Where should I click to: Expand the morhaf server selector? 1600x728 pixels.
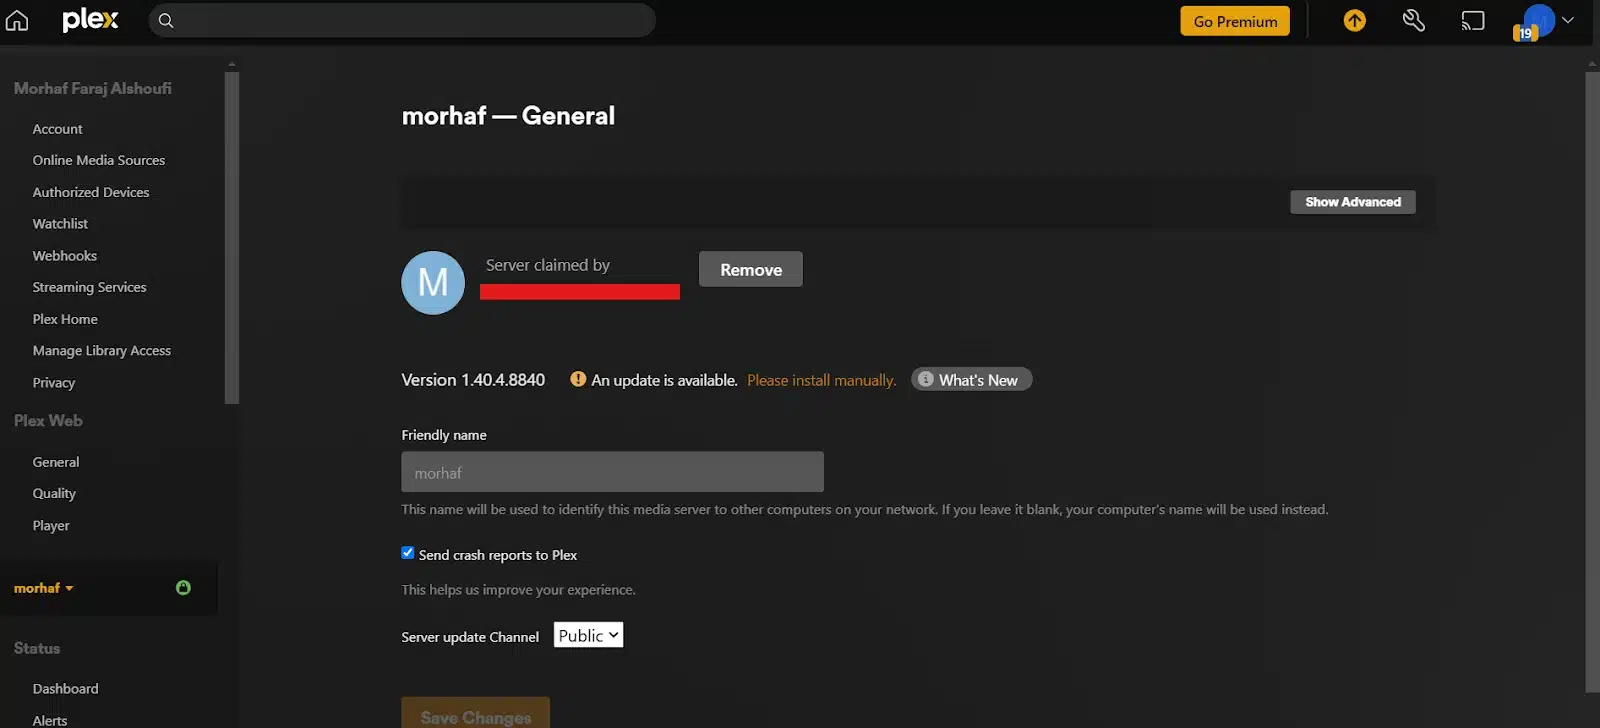click(44, 588)
